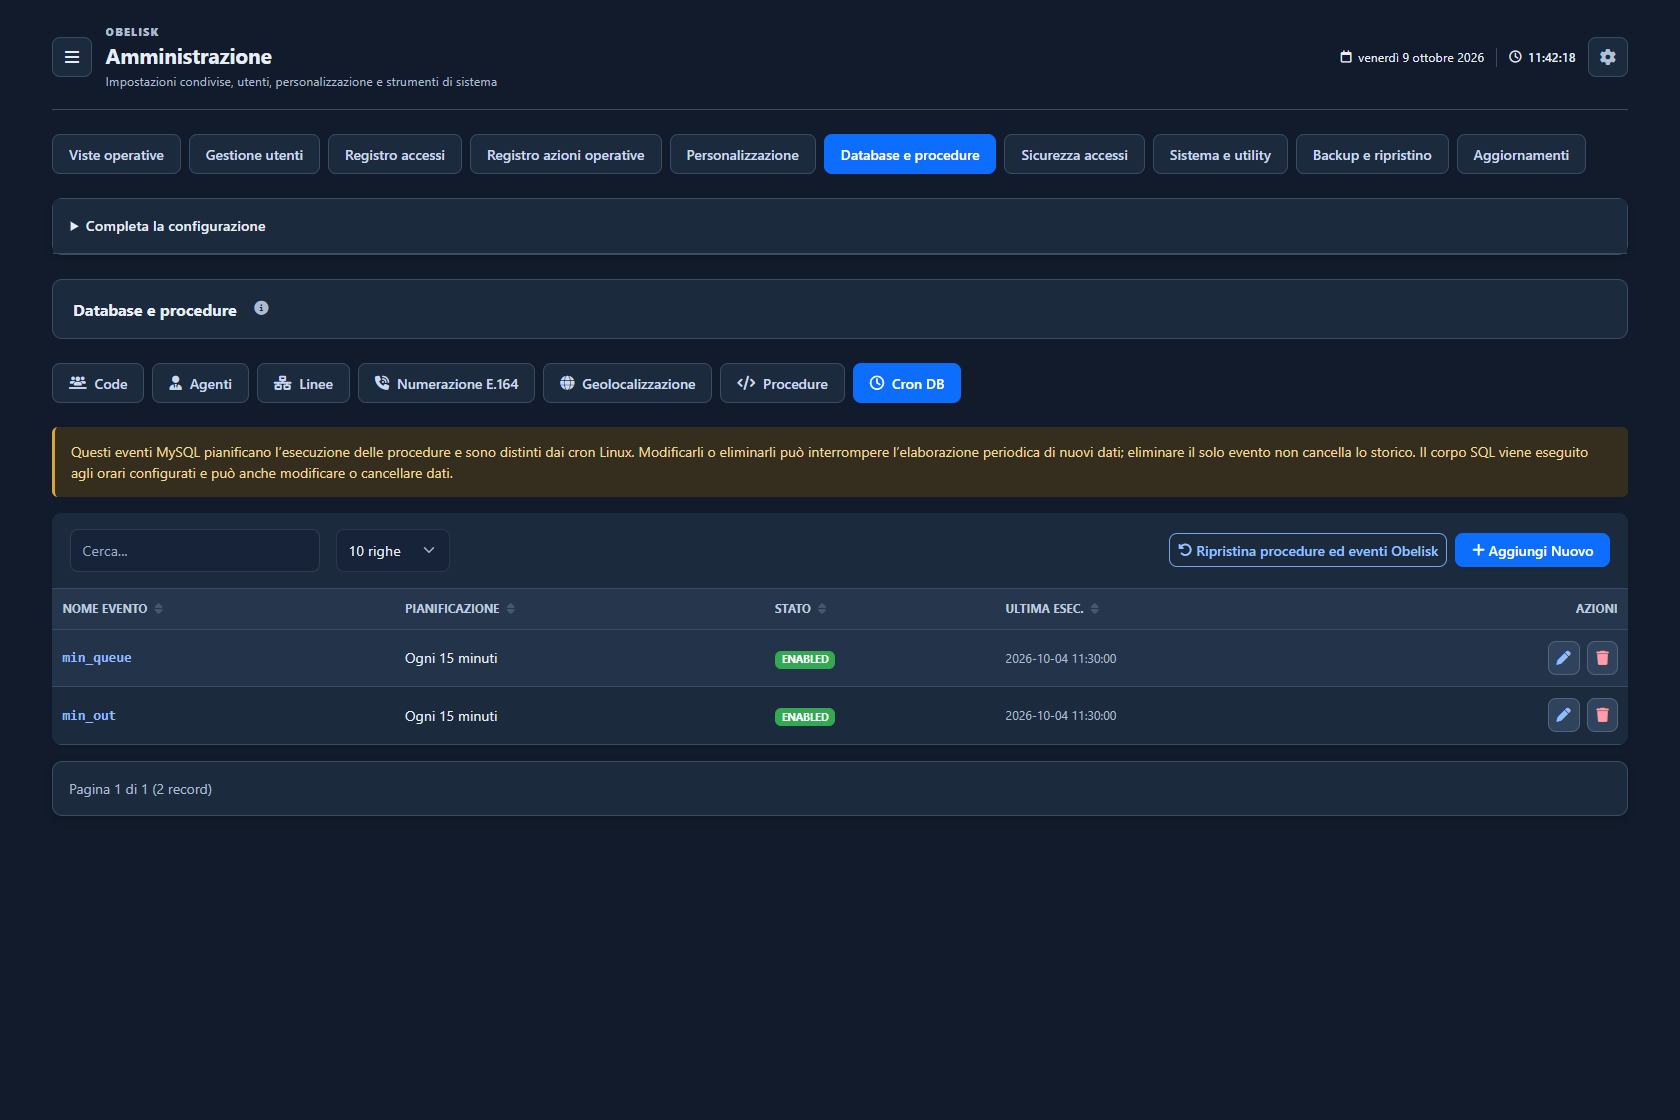Click the AZIONI column header
The width and height of the screenshot is (1680, 1120).
coord(1596,609)
